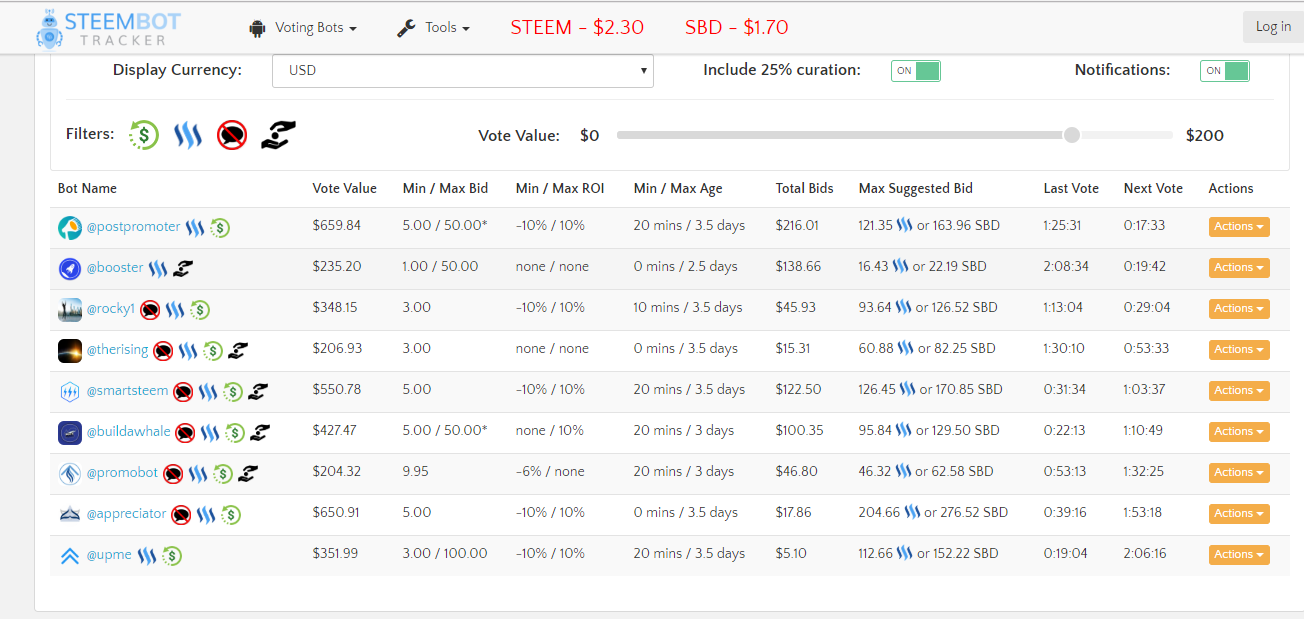Image resolution: width=1304 pixels, height=619 pixels.
Task: Click the SBD - $1.70 price text
Action: pos(737,28)
